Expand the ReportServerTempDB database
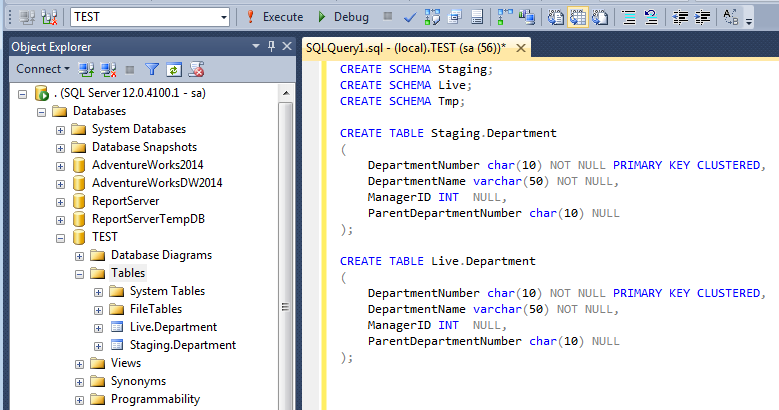779x410 pixels. coord(61,220)
